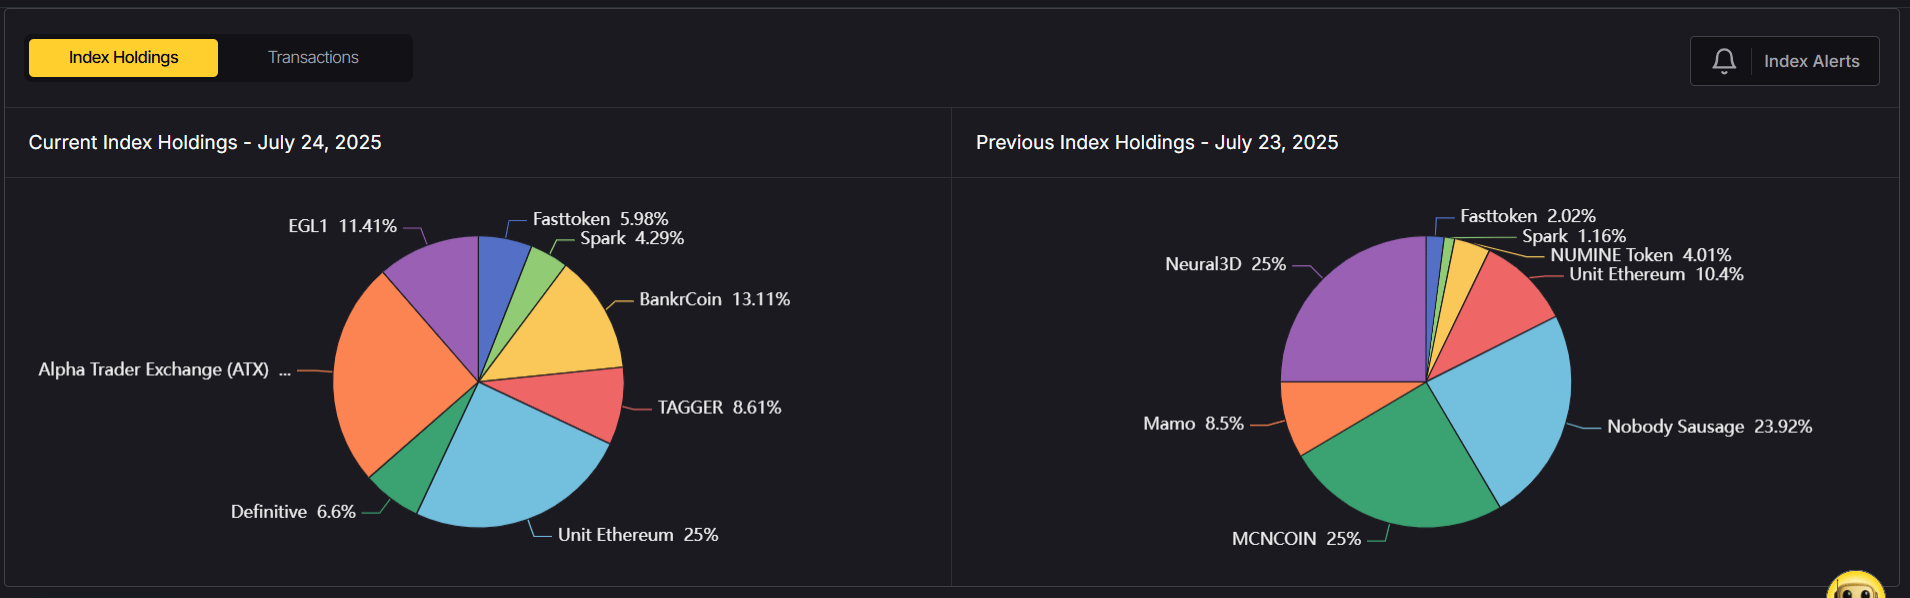
Task: Select the Index Holdings tab
Action: (123, 58)
